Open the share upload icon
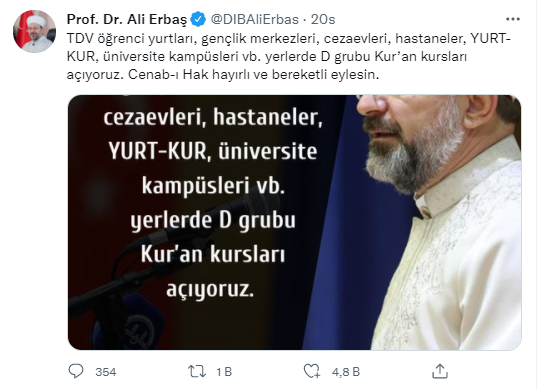The image size is (537, 390). click(440, 371)
